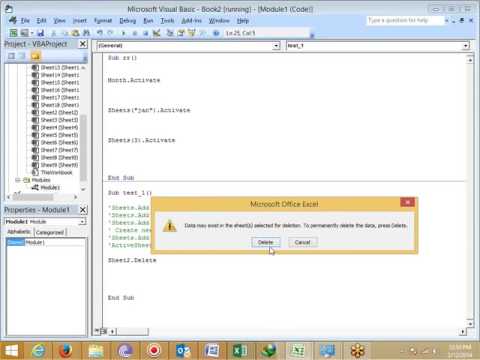480x360 pixels.
Task: Click the VBA Help question icon
Action: click(x=216, y=33)
